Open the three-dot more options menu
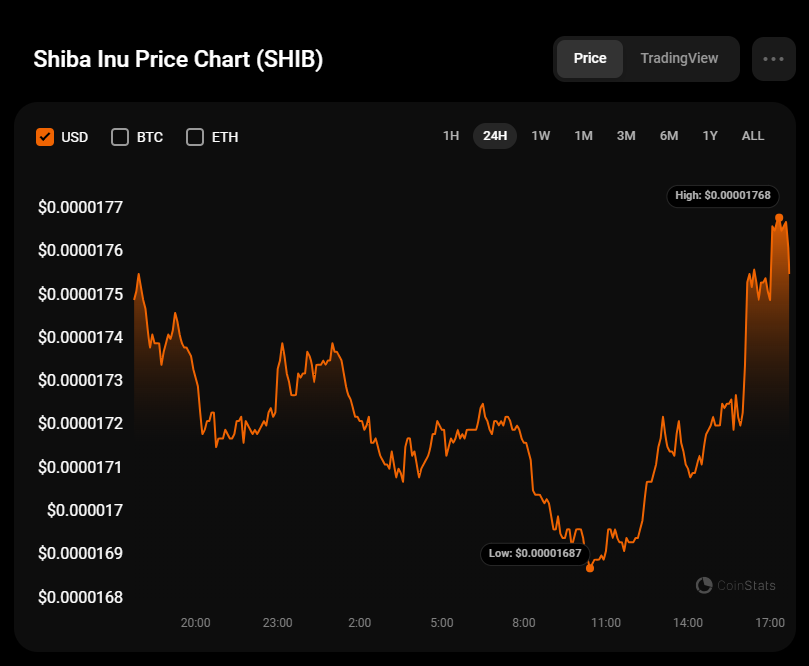 (x=773, y=59)
